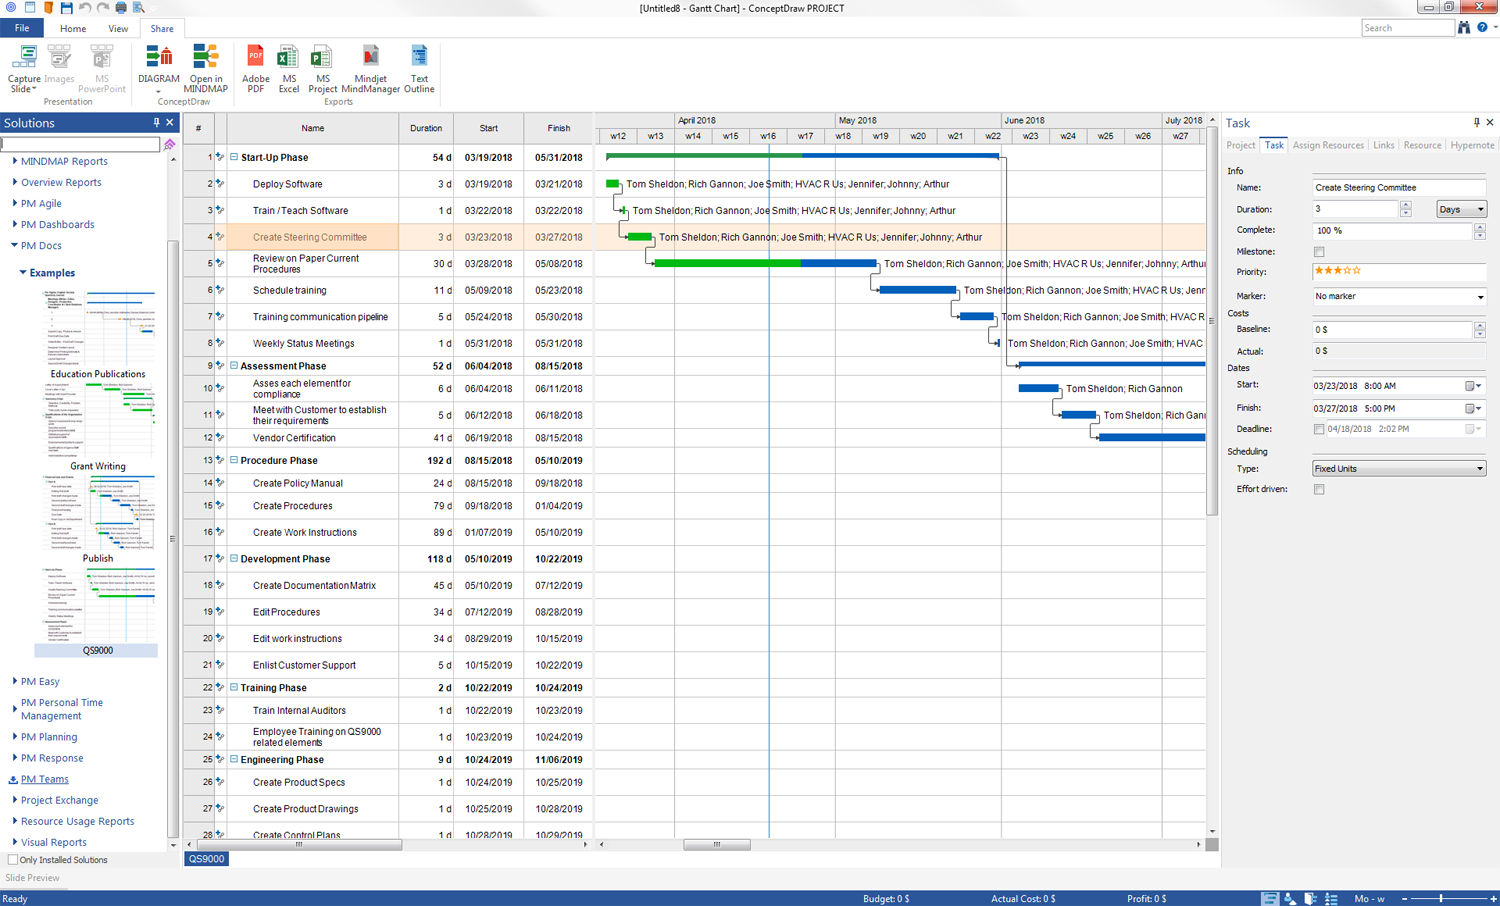Screen dimensions: 1500x906
Task: Open the scheduling Type dropdown
Action: click(x=1398, y=469)
